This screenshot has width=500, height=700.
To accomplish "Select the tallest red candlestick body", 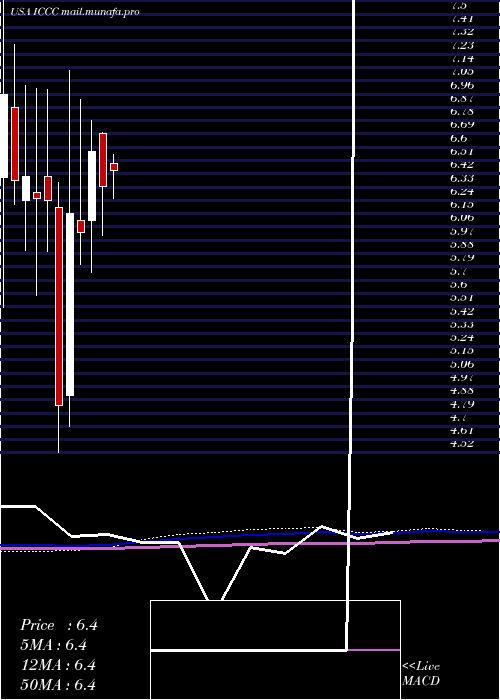I will click(59, 306).
